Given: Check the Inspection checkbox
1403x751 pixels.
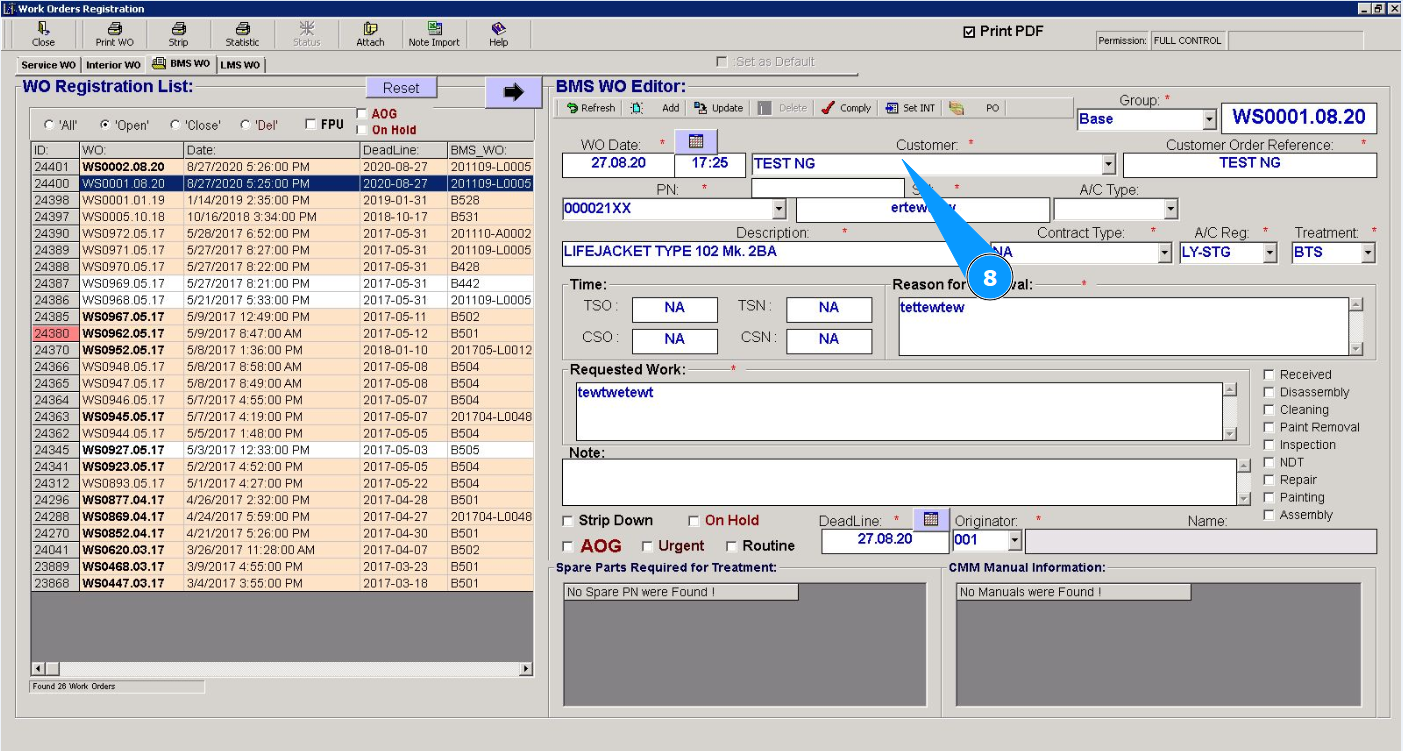Looking at the screenshot, I should (1269, 445).
